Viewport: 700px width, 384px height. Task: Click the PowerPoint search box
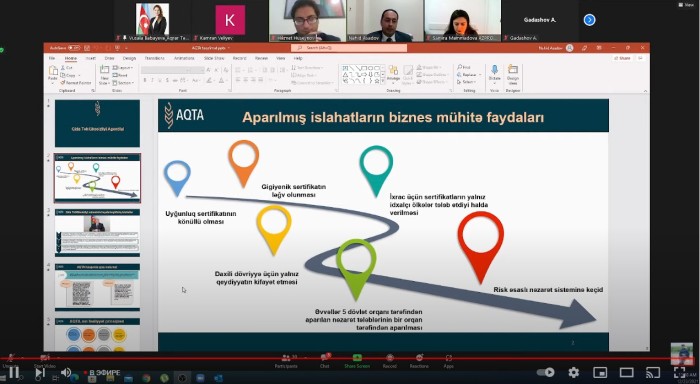coord(349,48)
